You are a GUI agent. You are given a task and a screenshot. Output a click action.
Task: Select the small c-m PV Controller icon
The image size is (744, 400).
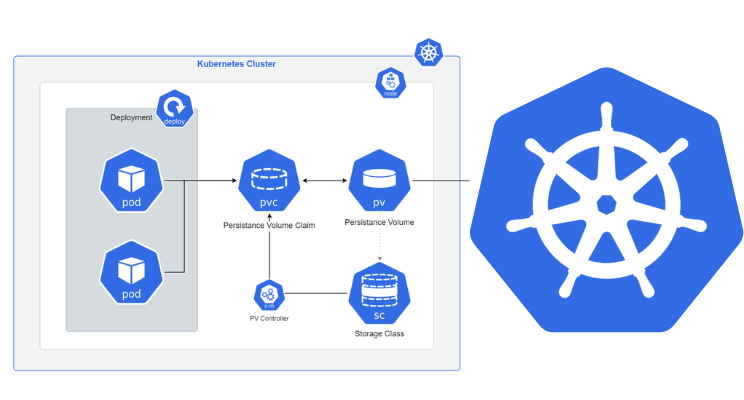(x=269, y=294)
